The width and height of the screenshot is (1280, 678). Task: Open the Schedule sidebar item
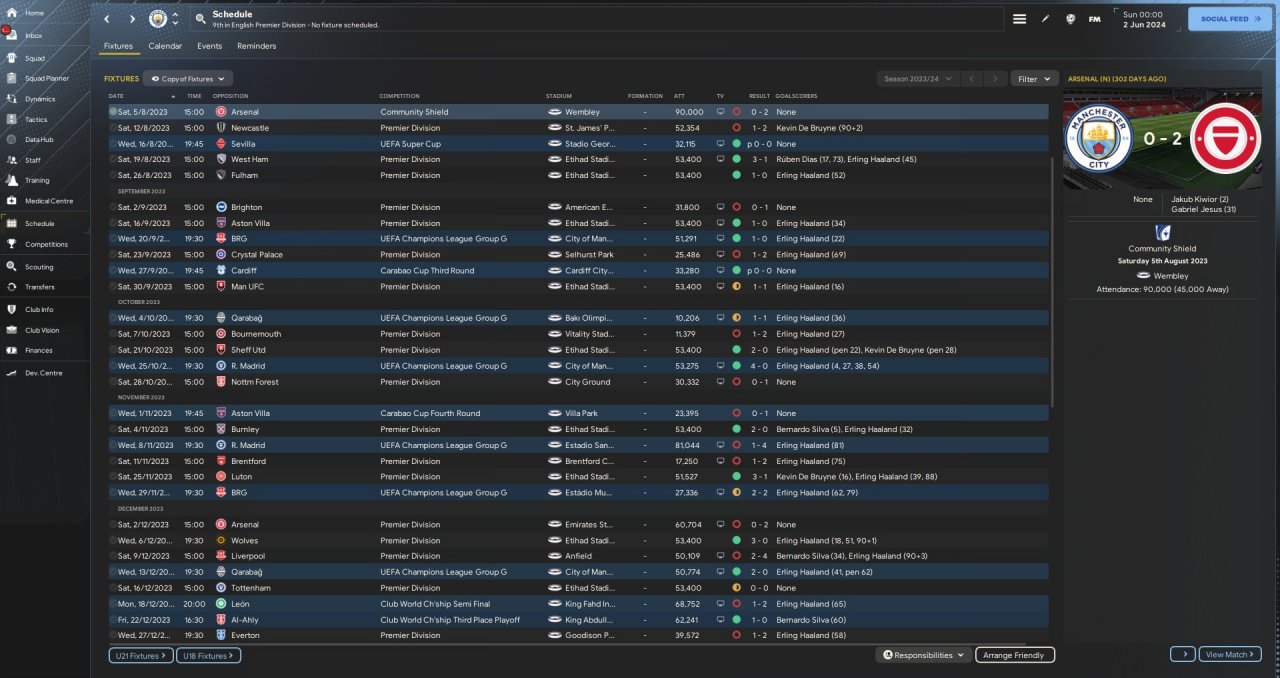40,224
